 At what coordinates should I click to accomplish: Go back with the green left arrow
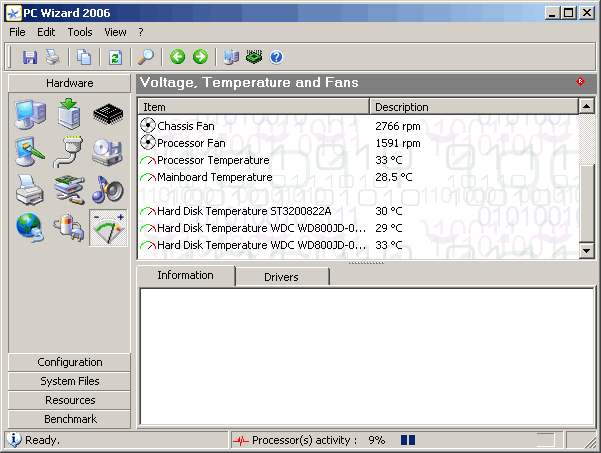(177, 57)
